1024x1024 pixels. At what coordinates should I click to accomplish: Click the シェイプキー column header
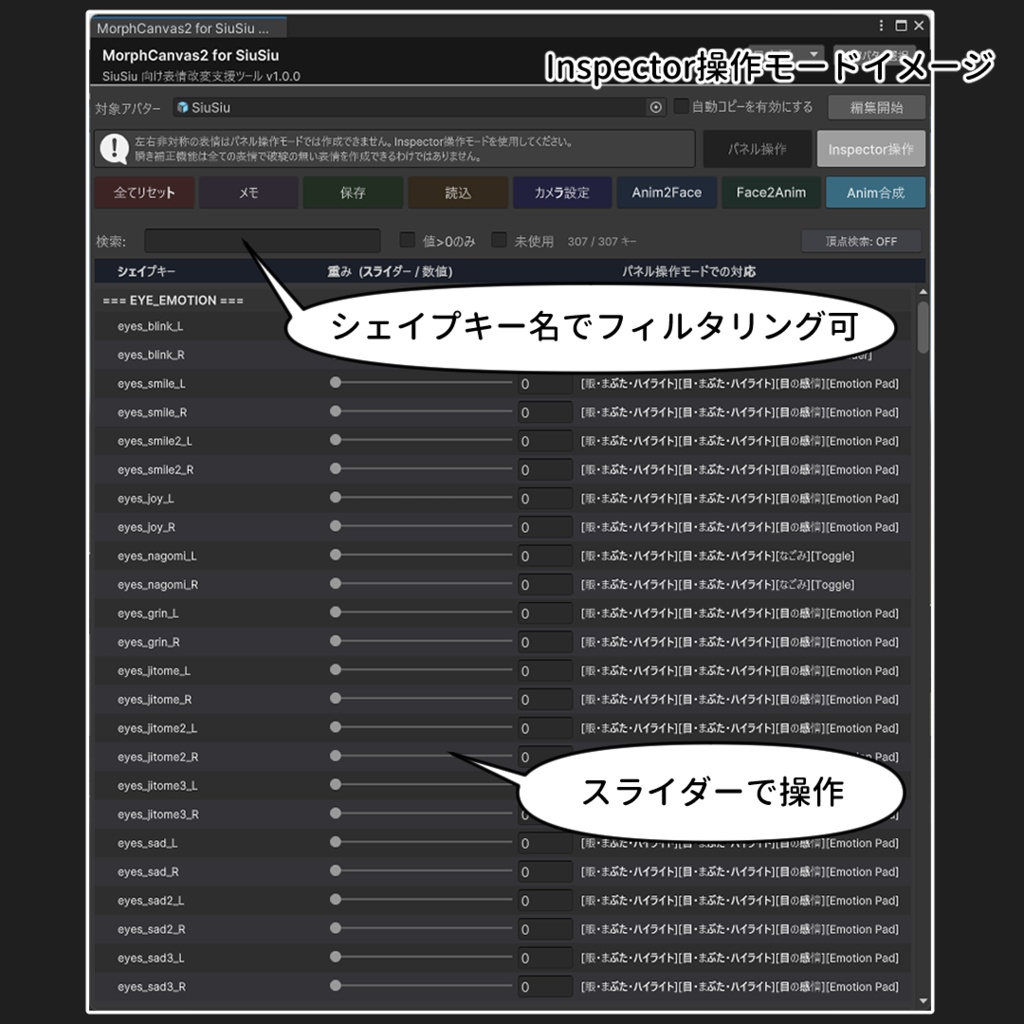146,271
